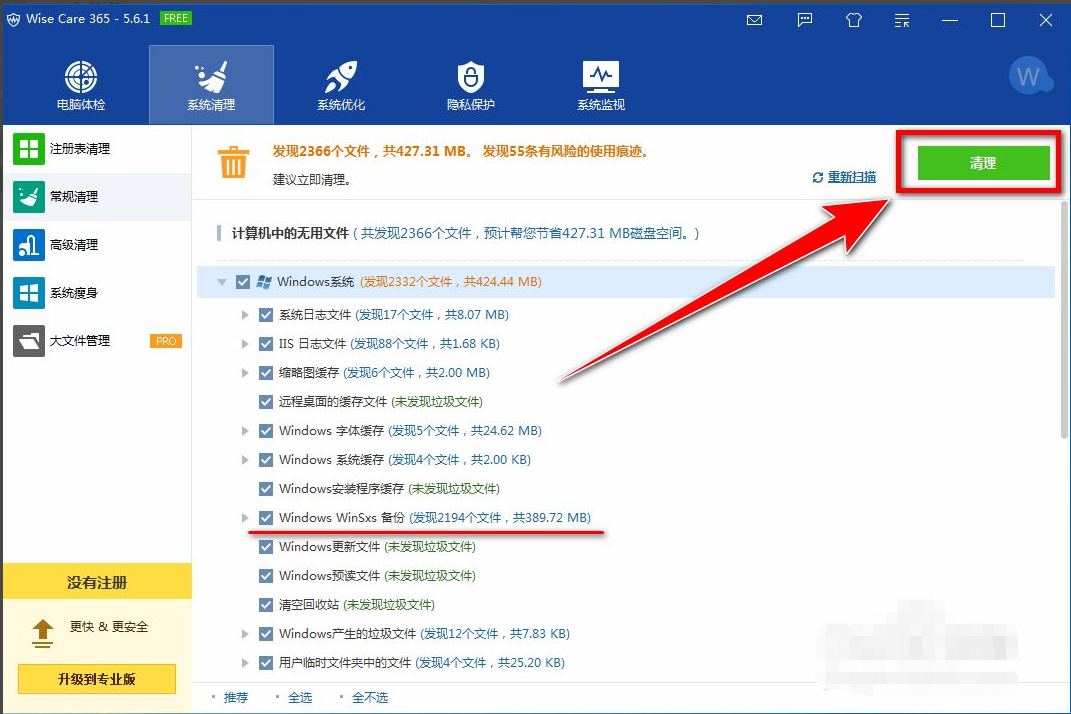1071x714 pixels.
Task: Open the 电脑体检 PC checkup icon
Action: pyautogui.click(x=81, y=78)
